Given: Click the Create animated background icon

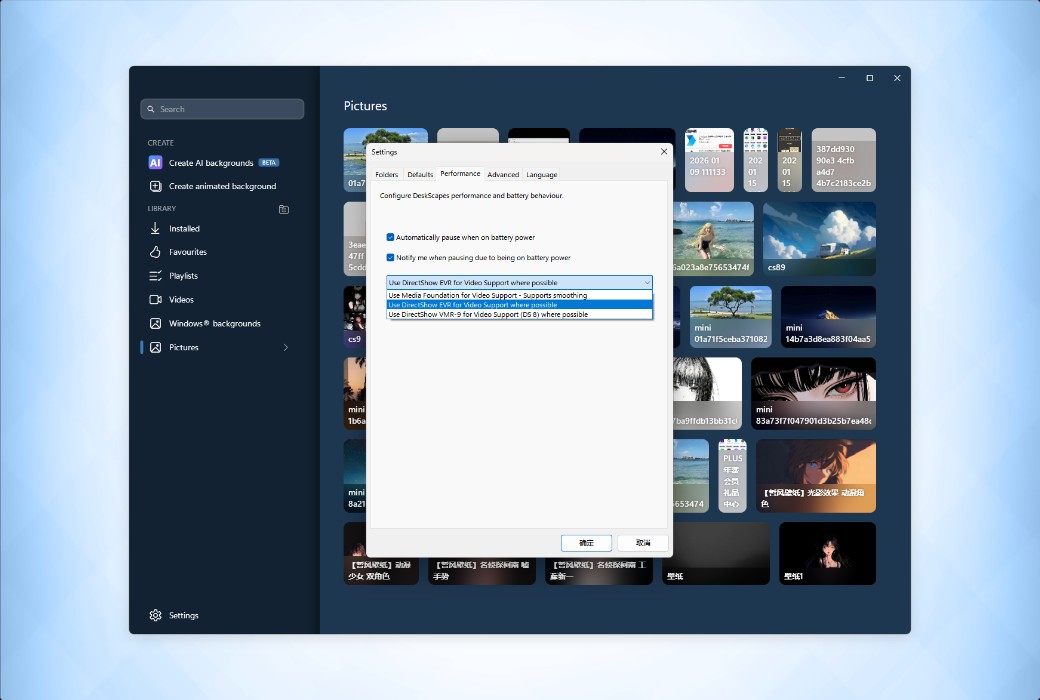Looking at the screenshot, I should (155, 186).
